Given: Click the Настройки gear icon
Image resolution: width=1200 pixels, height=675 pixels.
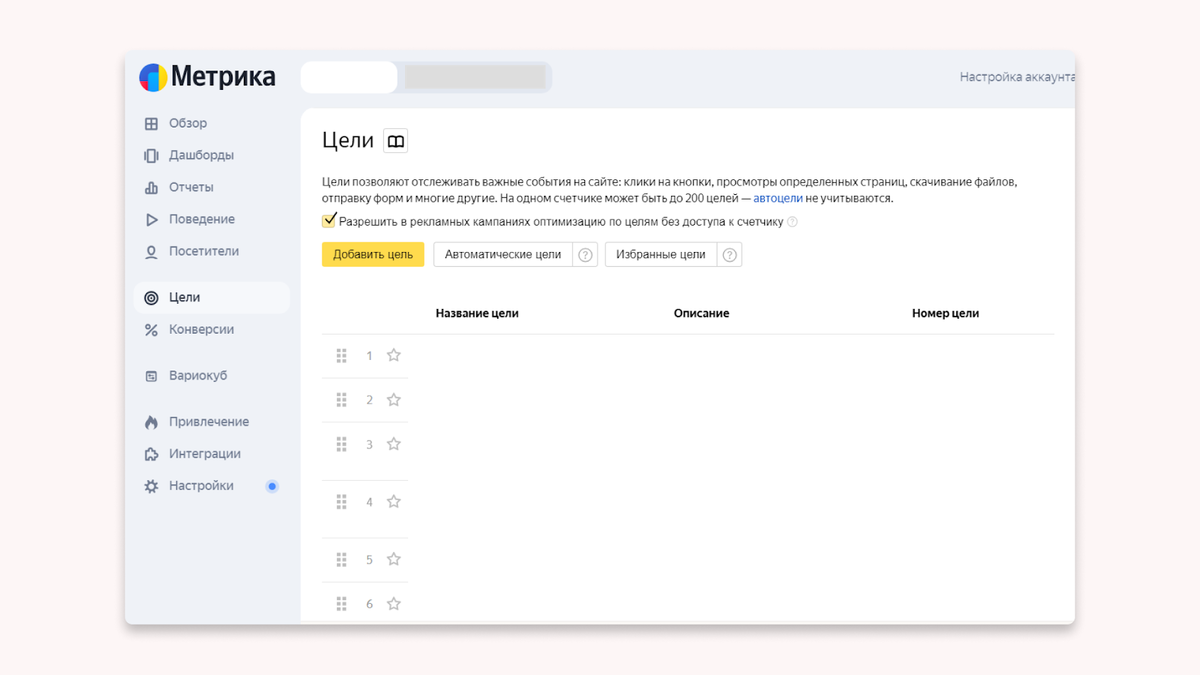Looking at the screenshot, I should pos(151,486).
